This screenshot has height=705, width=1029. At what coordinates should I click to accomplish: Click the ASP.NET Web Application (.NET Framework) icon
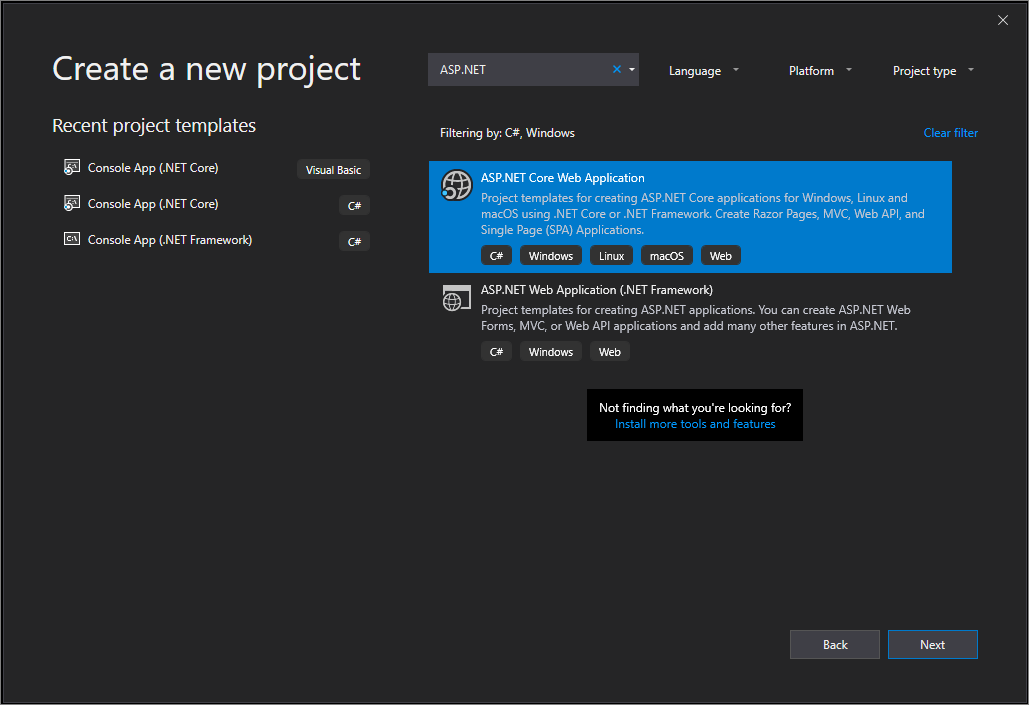(x=456, y=298)
